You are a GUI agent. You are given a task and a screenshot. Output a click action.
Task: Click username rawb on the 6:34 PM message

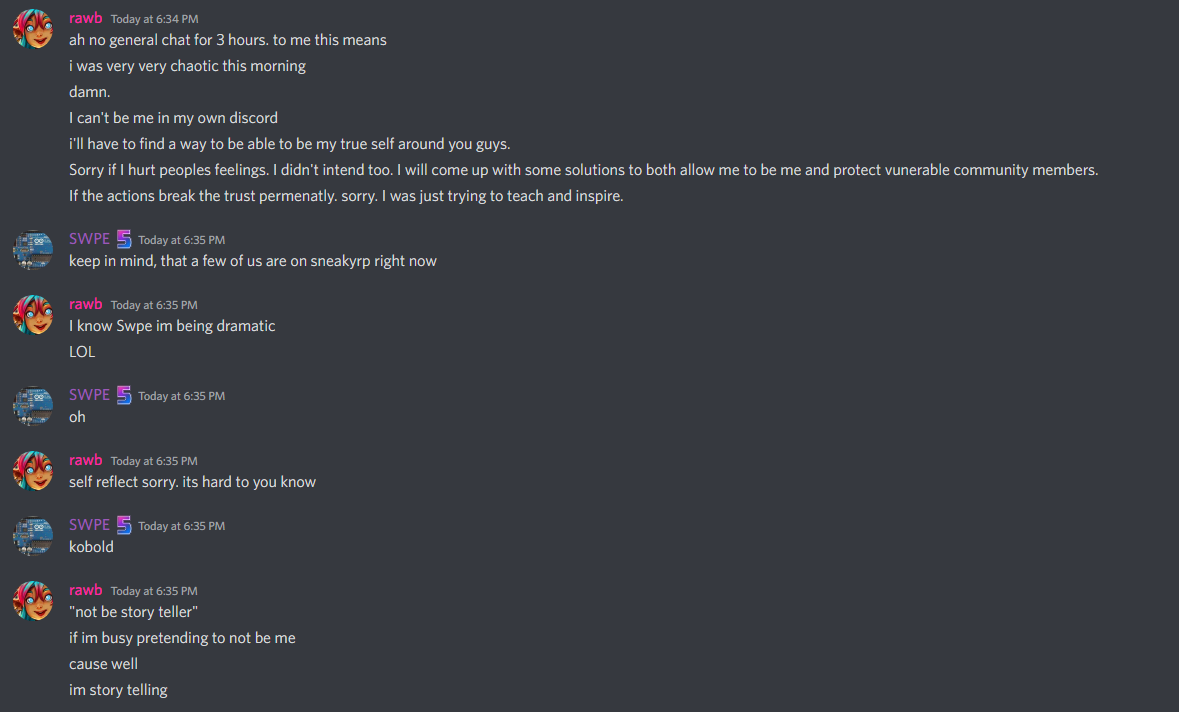point(86,18)
